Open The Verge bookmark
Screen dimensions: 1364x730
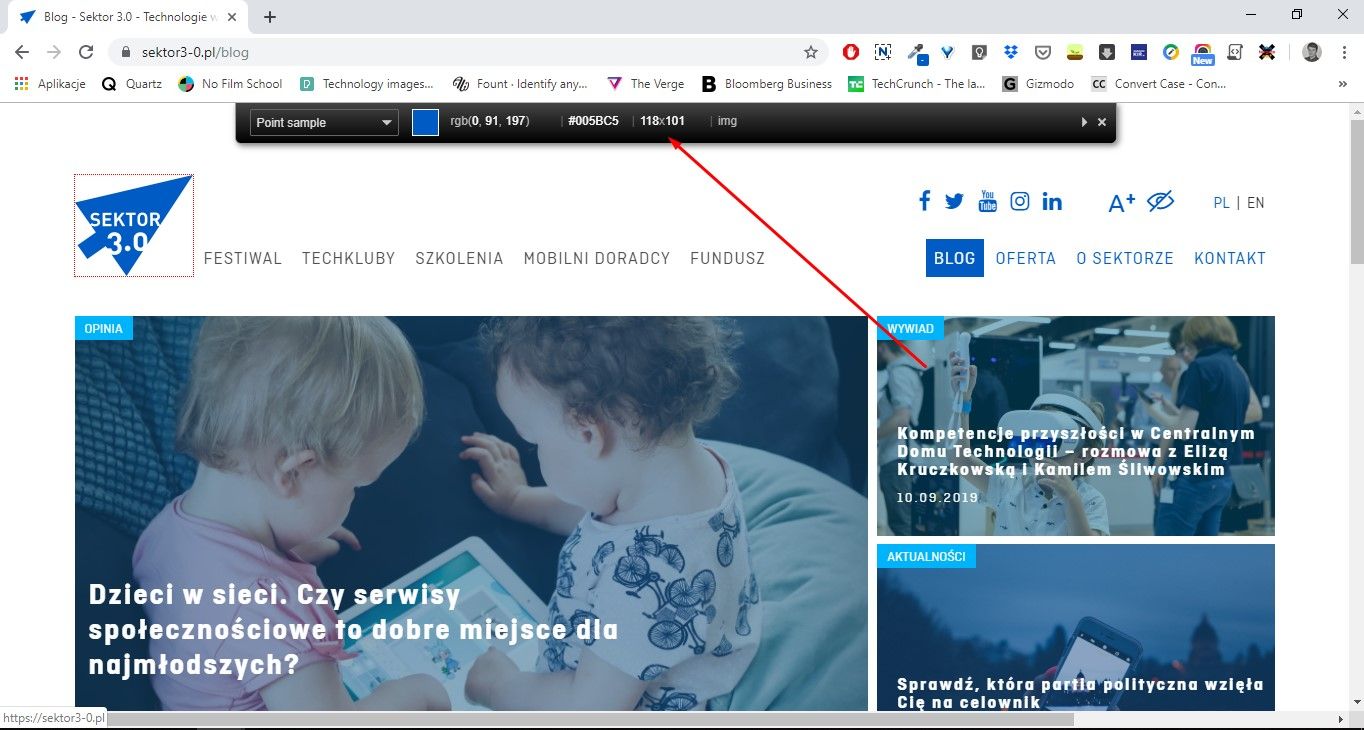[645, 84]
